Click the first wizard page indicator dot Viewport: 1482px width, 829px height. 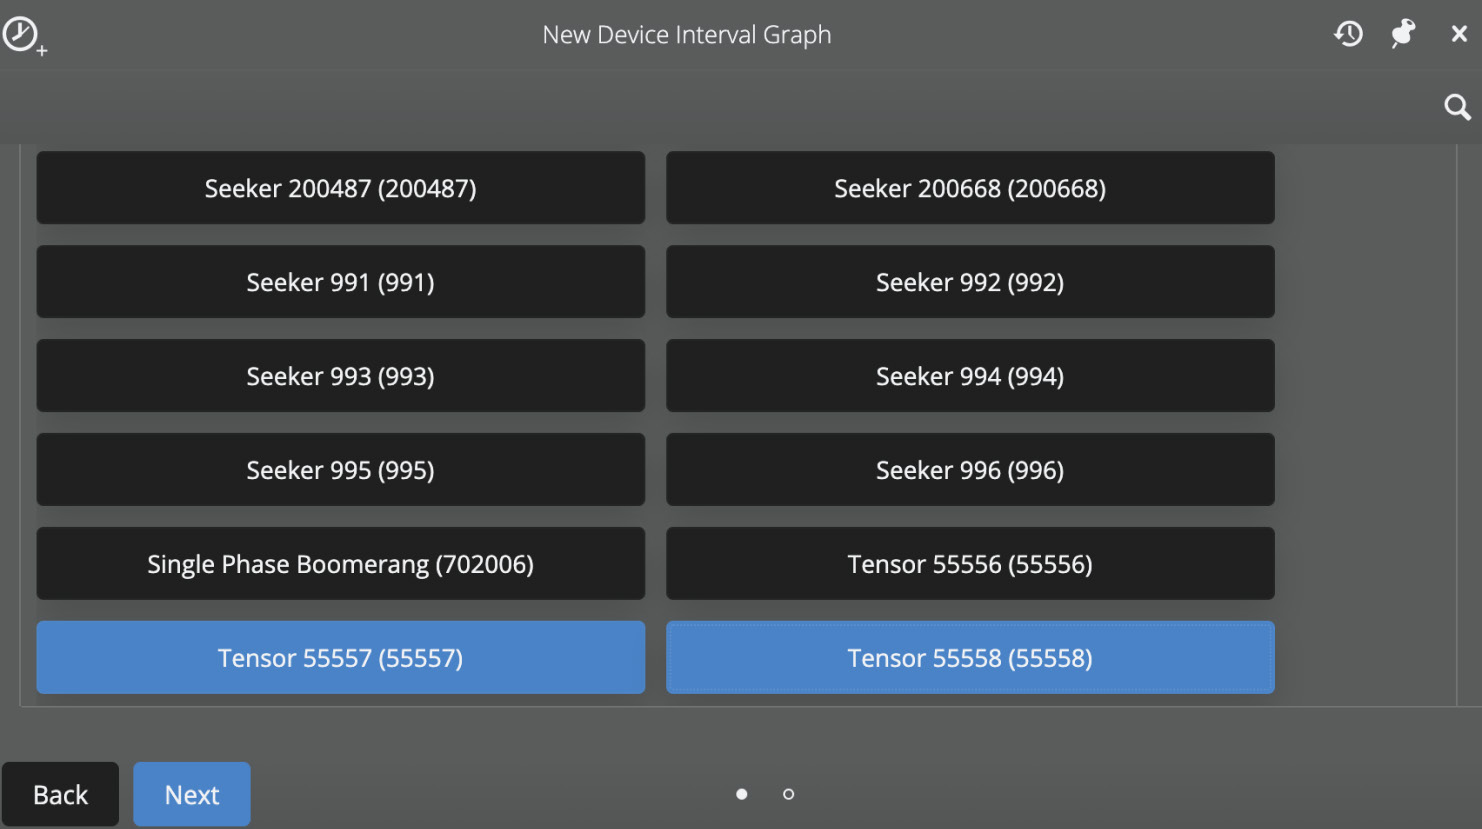click(741, 794)
